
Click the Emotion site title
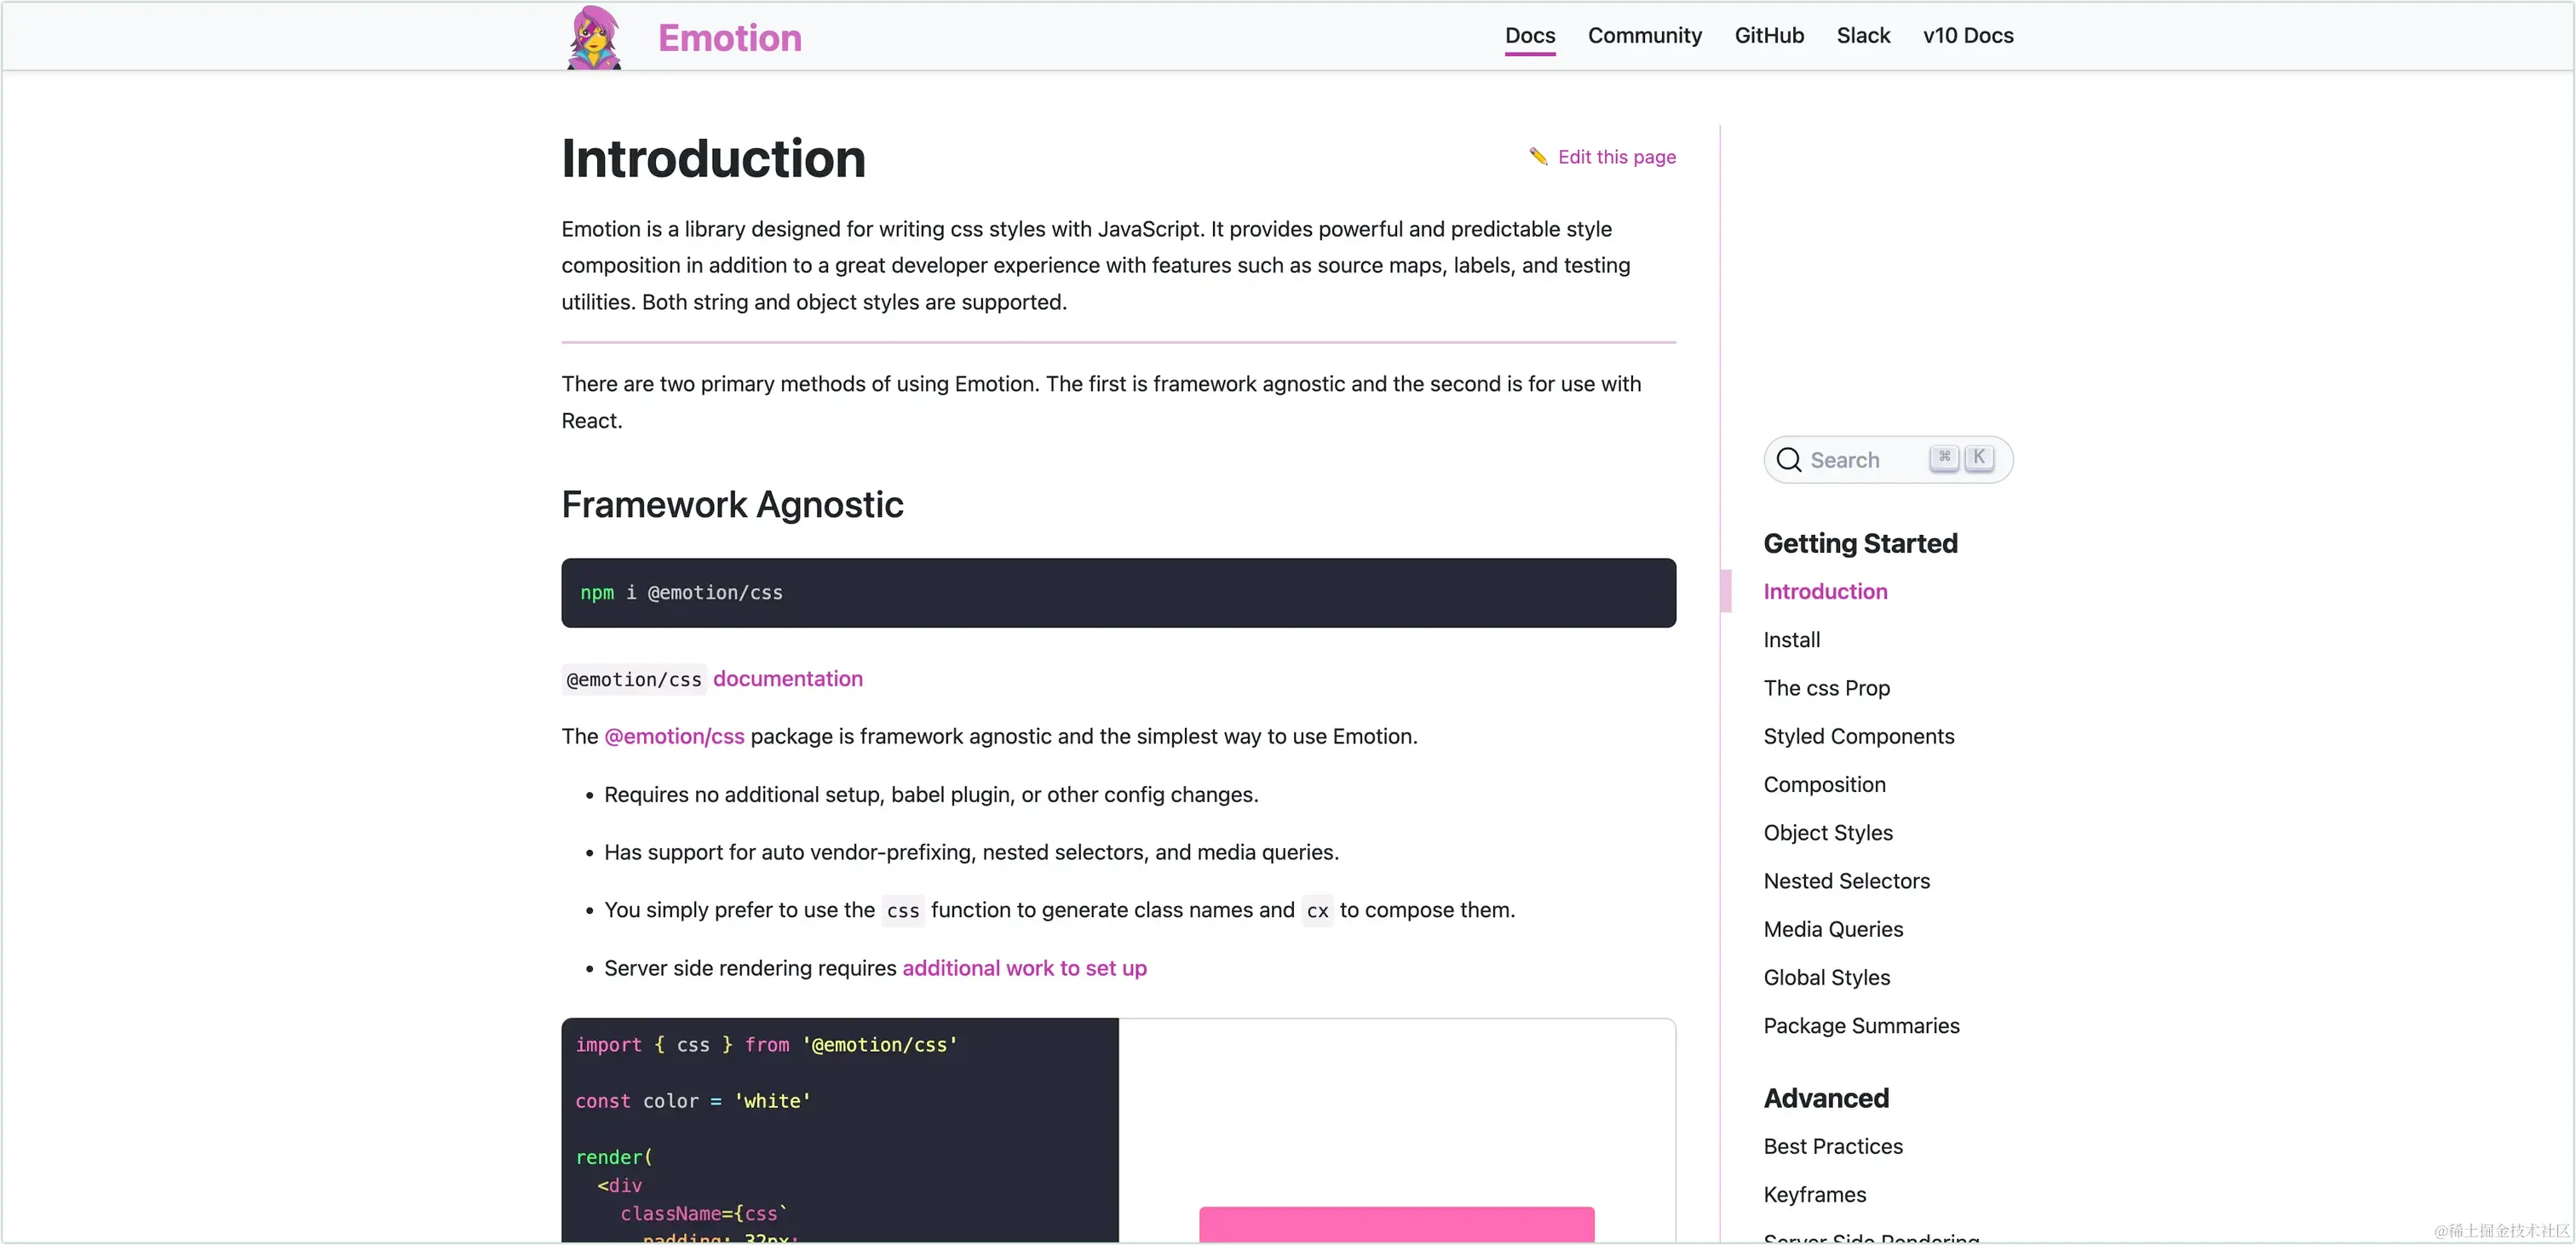click(729, 38)
